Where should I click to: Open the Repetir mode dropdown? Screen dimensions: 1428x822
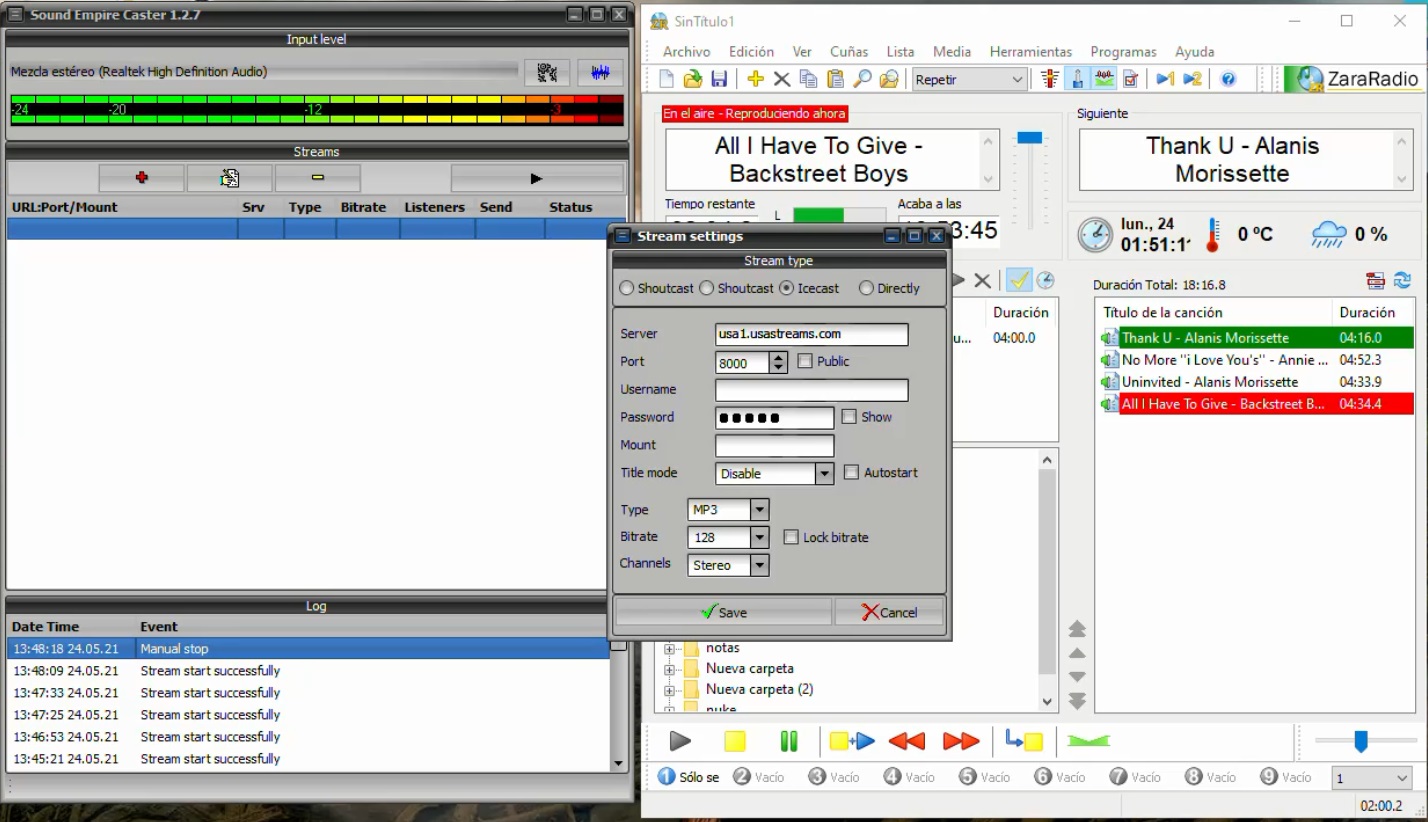tap(969, 79)
